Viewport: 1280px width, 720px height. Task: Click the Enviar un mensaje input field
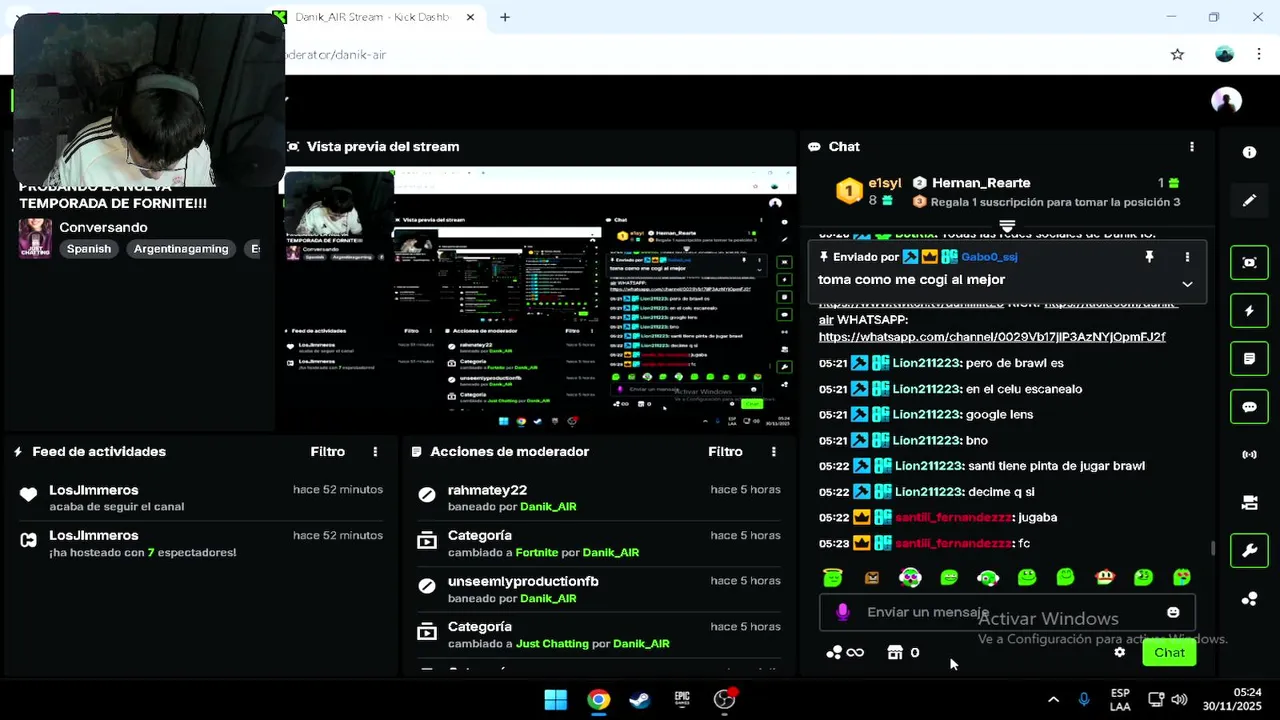coord(1007,612)
